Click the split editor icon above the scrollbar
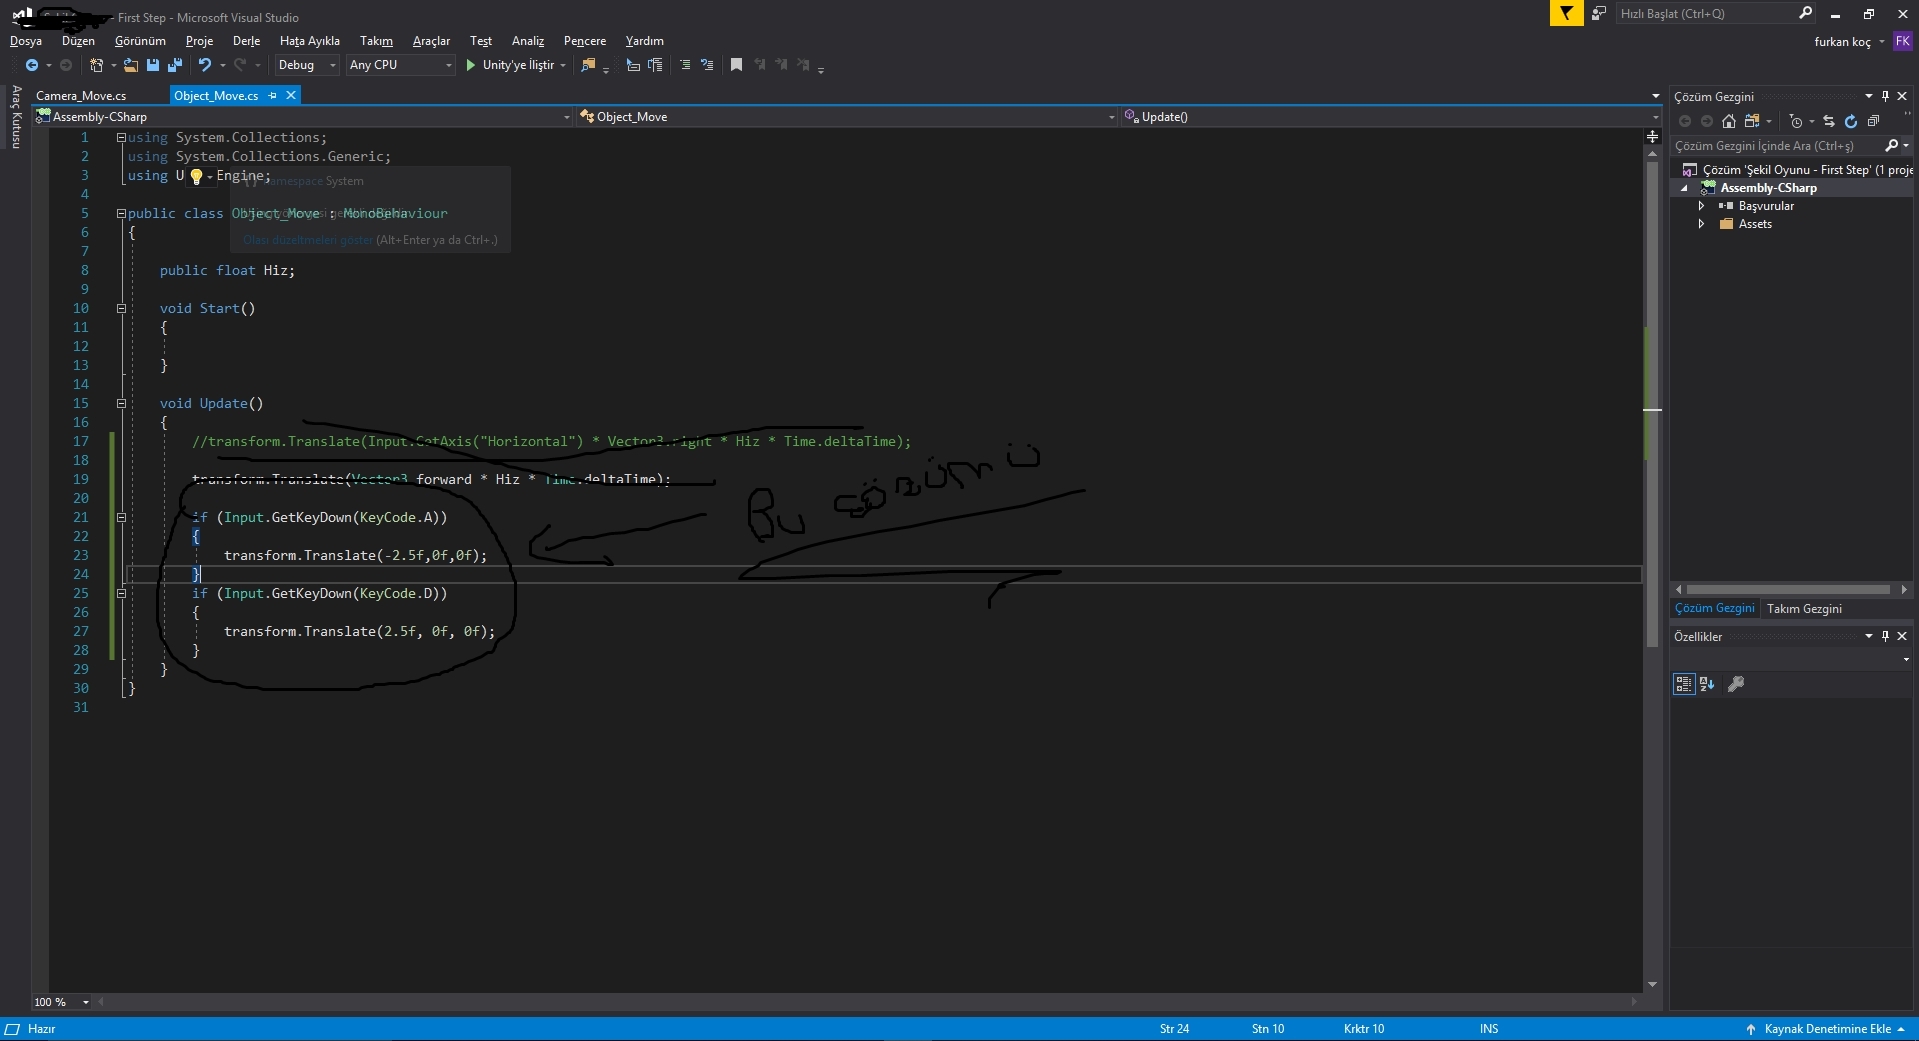Image resolution: width=1919 pixels, height=1041 pixels. (1652, 135)
